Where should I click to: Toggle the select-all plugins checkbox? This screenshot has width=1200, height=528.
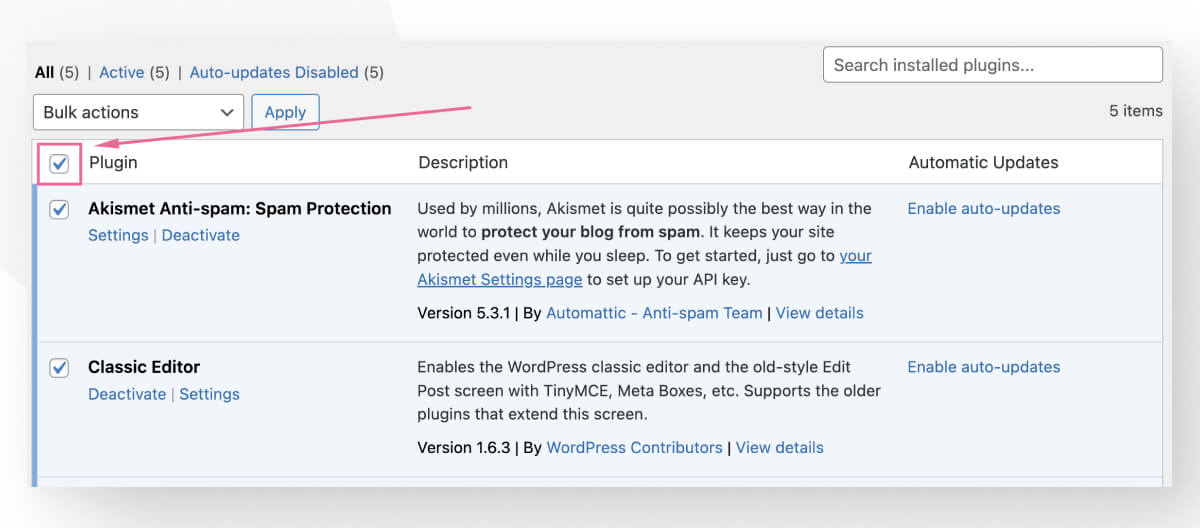[59, 163]
